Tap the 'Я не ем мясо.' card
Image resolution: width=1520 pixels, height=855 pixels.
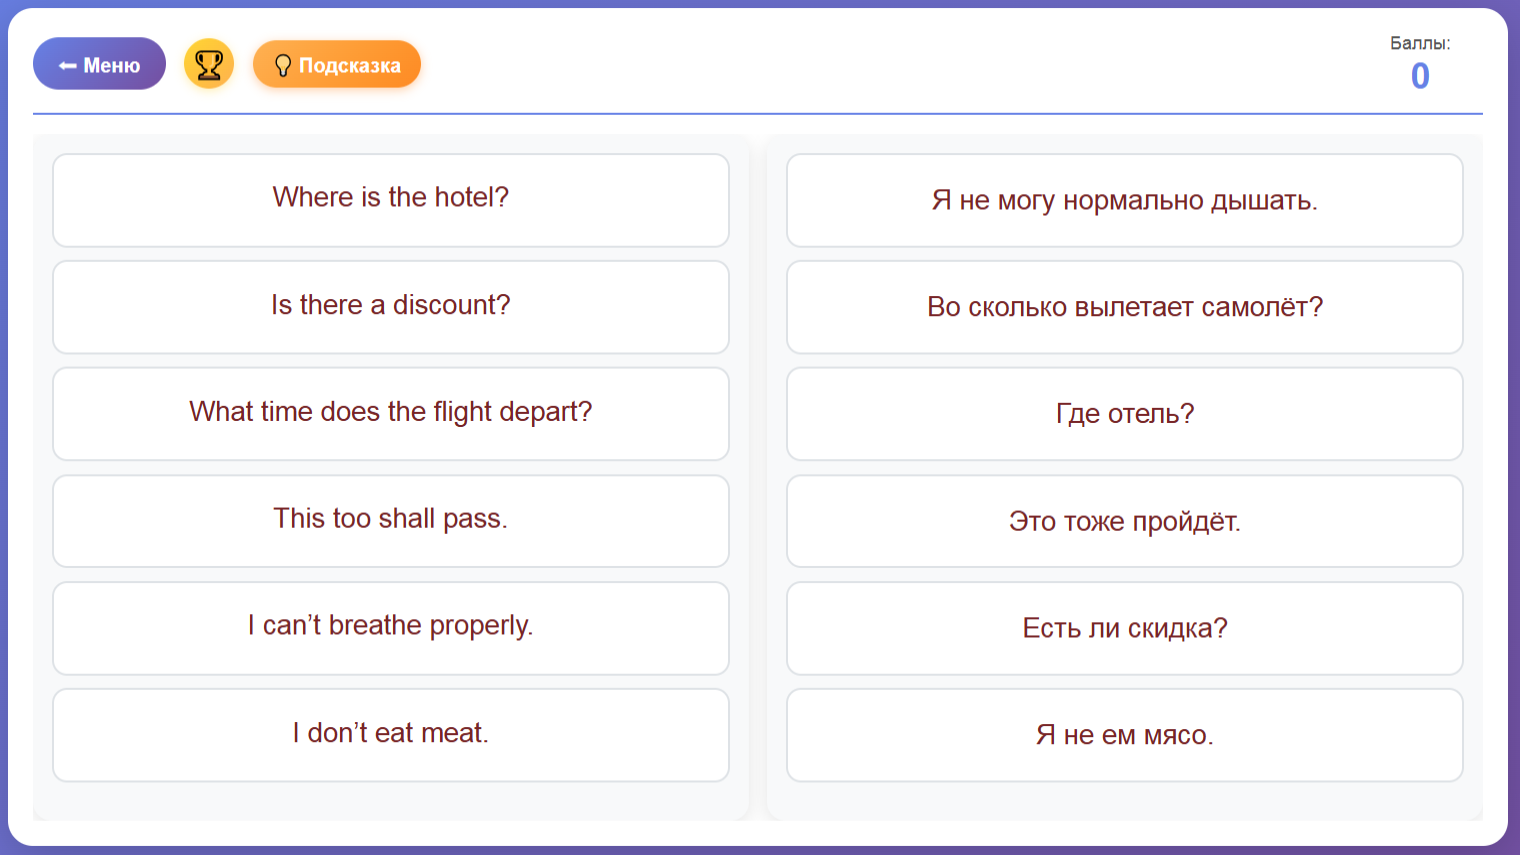(1124, 735)
